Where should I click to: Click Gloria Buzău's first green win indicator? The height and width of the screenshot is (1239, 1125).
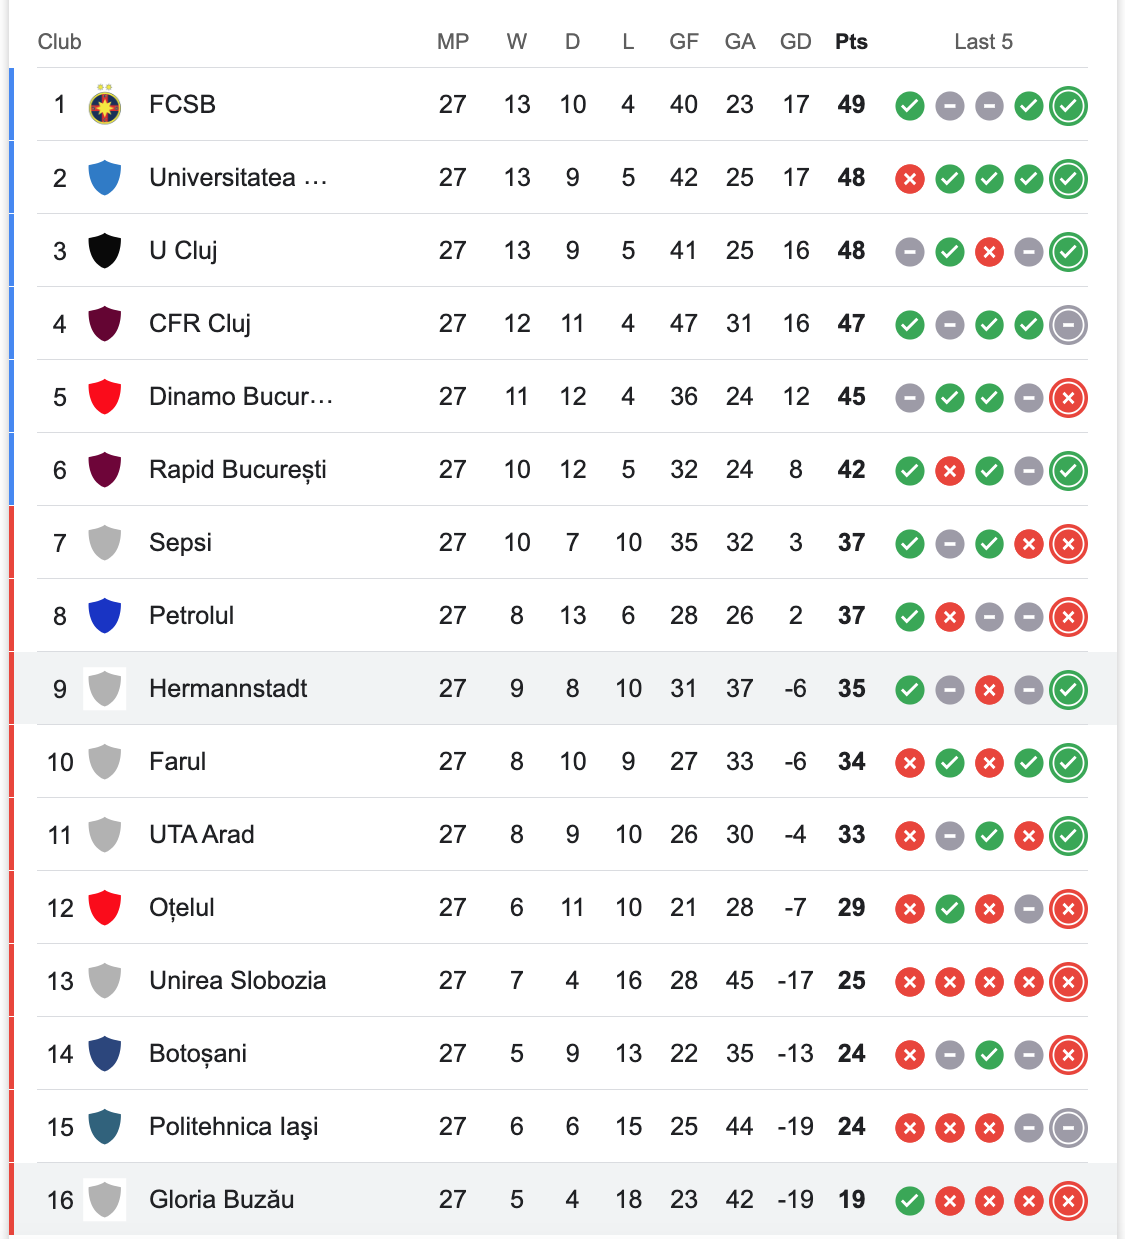[x=909, y=1200]
